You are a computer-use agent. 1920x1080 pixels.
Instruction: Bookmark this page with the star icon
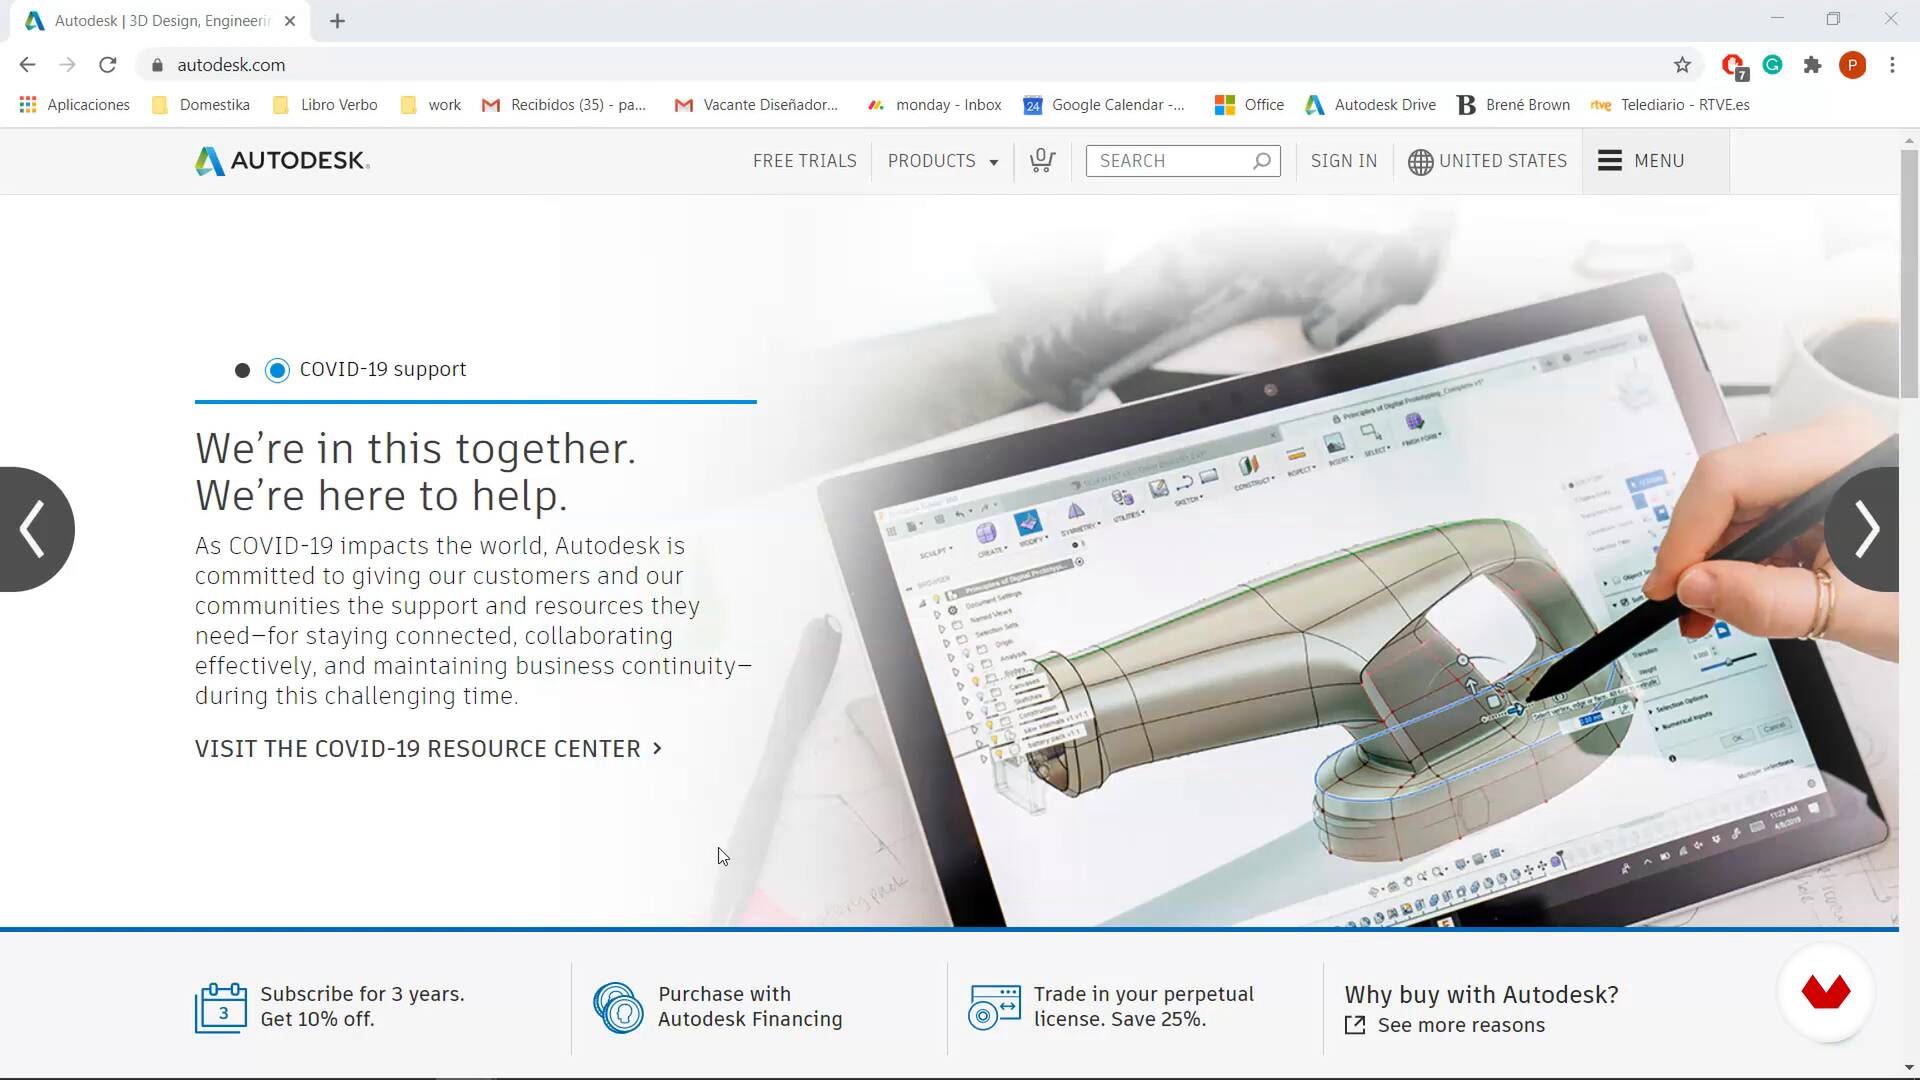click(x=1682, y=65)
